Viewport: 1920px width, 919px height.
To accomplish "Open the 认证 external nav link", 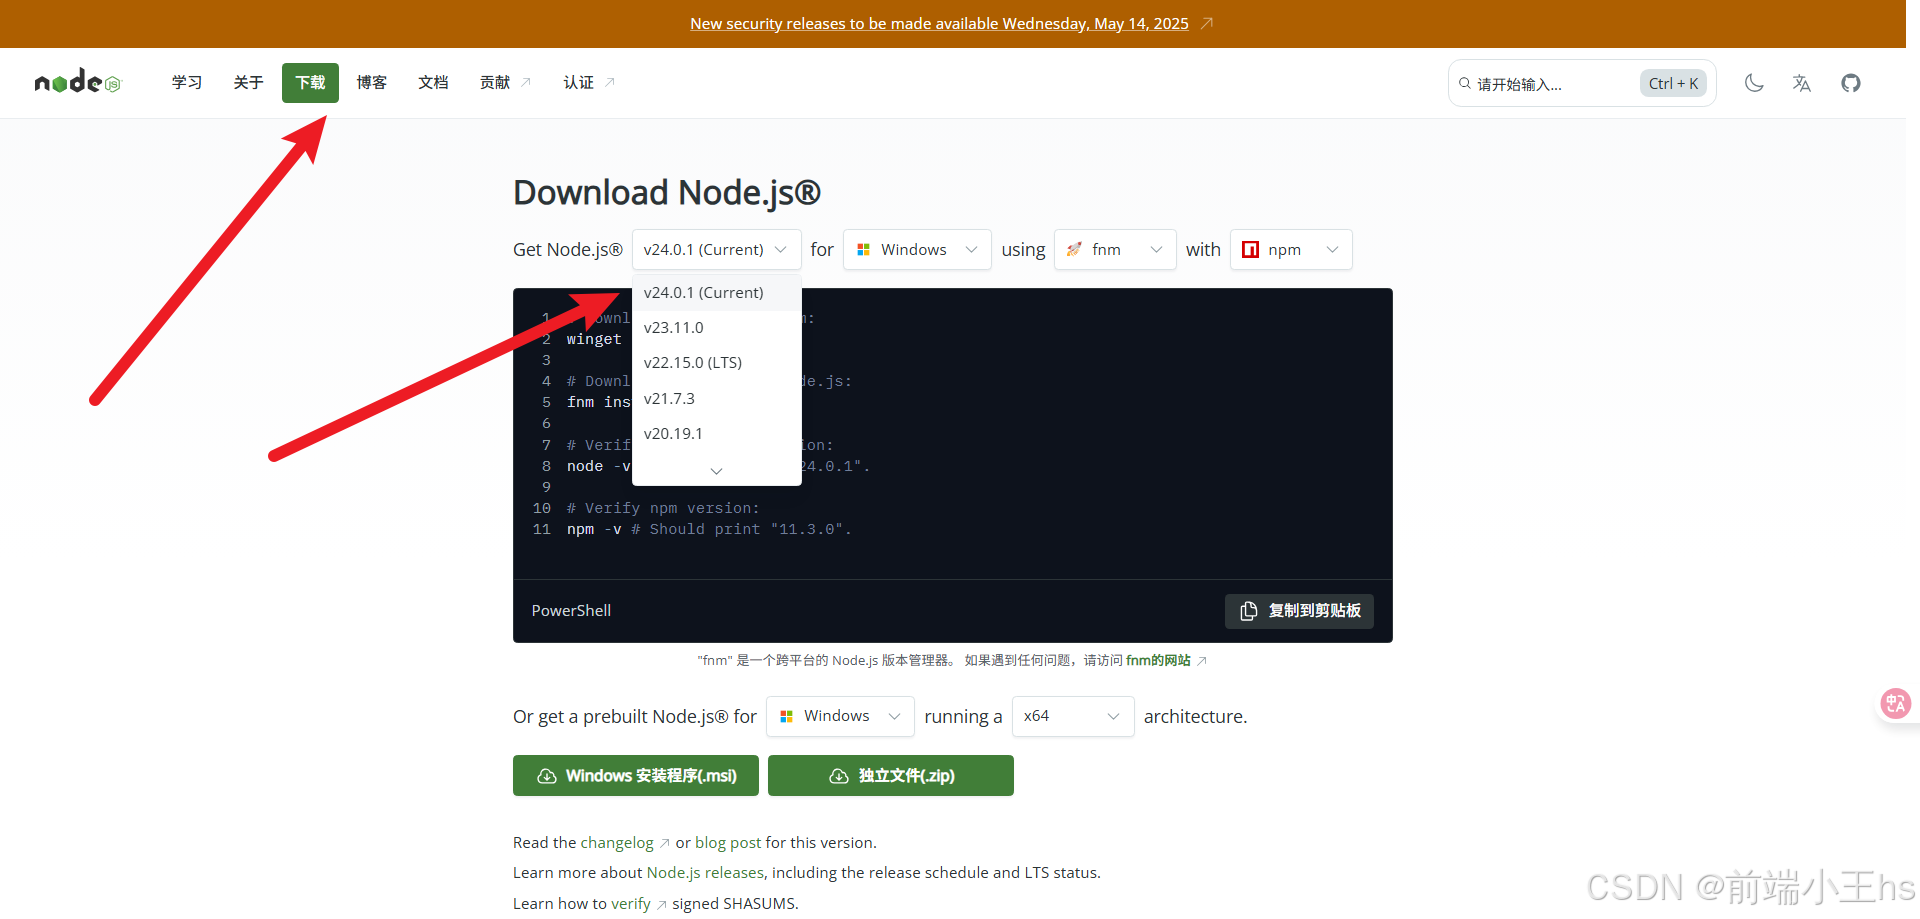I will [589, 82].
